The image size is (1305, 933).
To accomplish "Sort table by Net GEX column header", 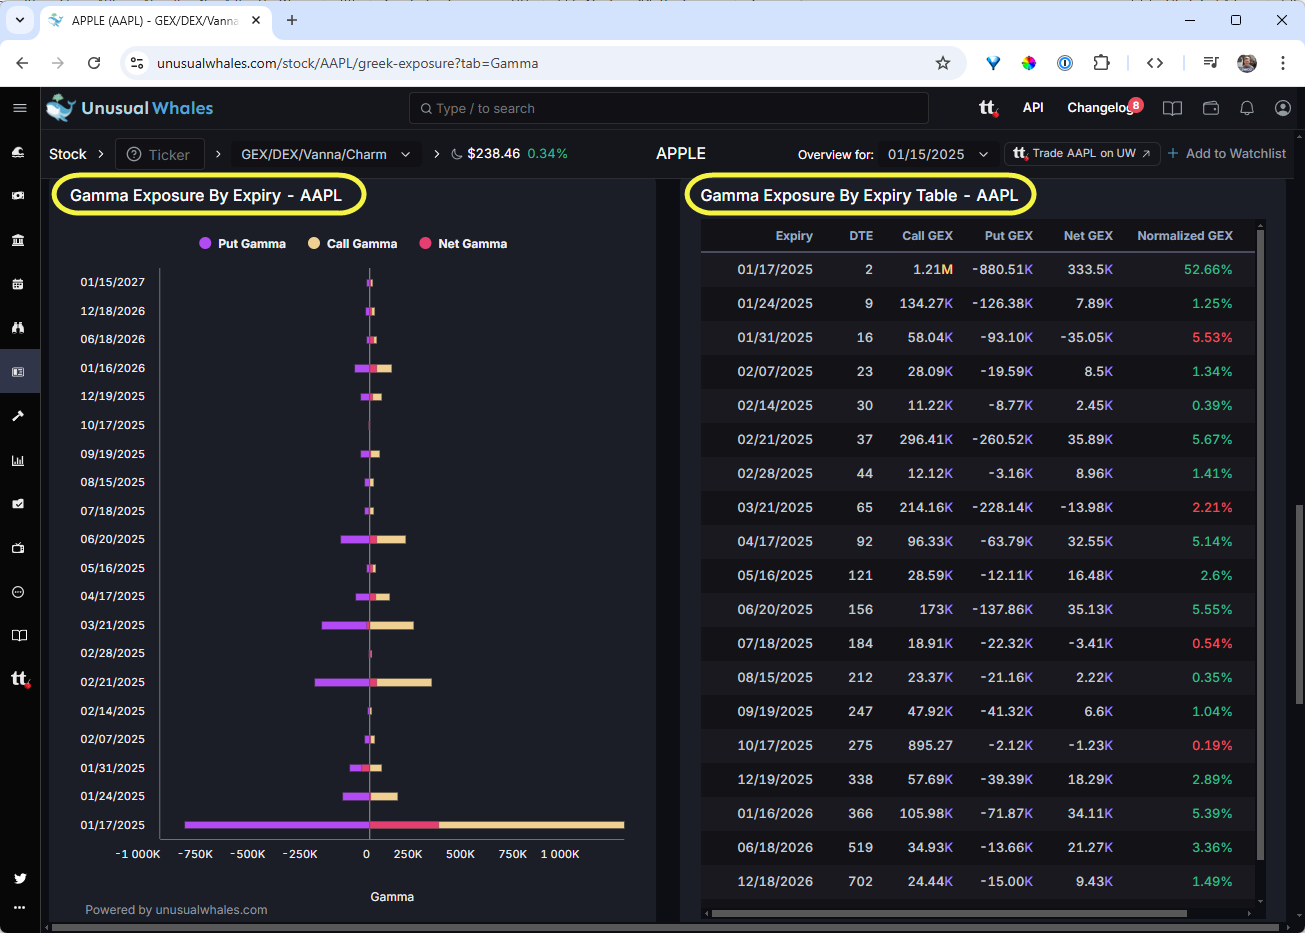I will point(1088,236).
